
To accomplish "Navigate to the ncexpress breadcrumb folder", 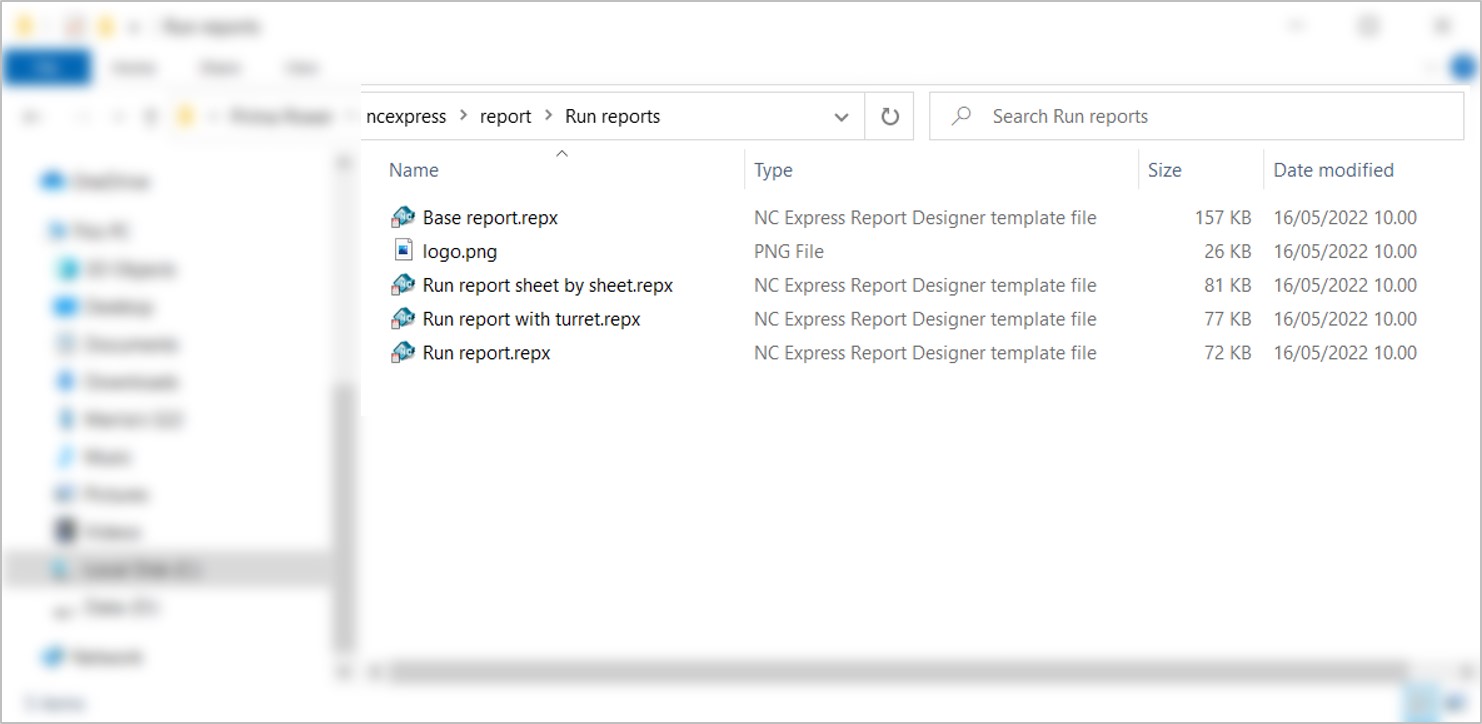I will (x=407, y=116).
